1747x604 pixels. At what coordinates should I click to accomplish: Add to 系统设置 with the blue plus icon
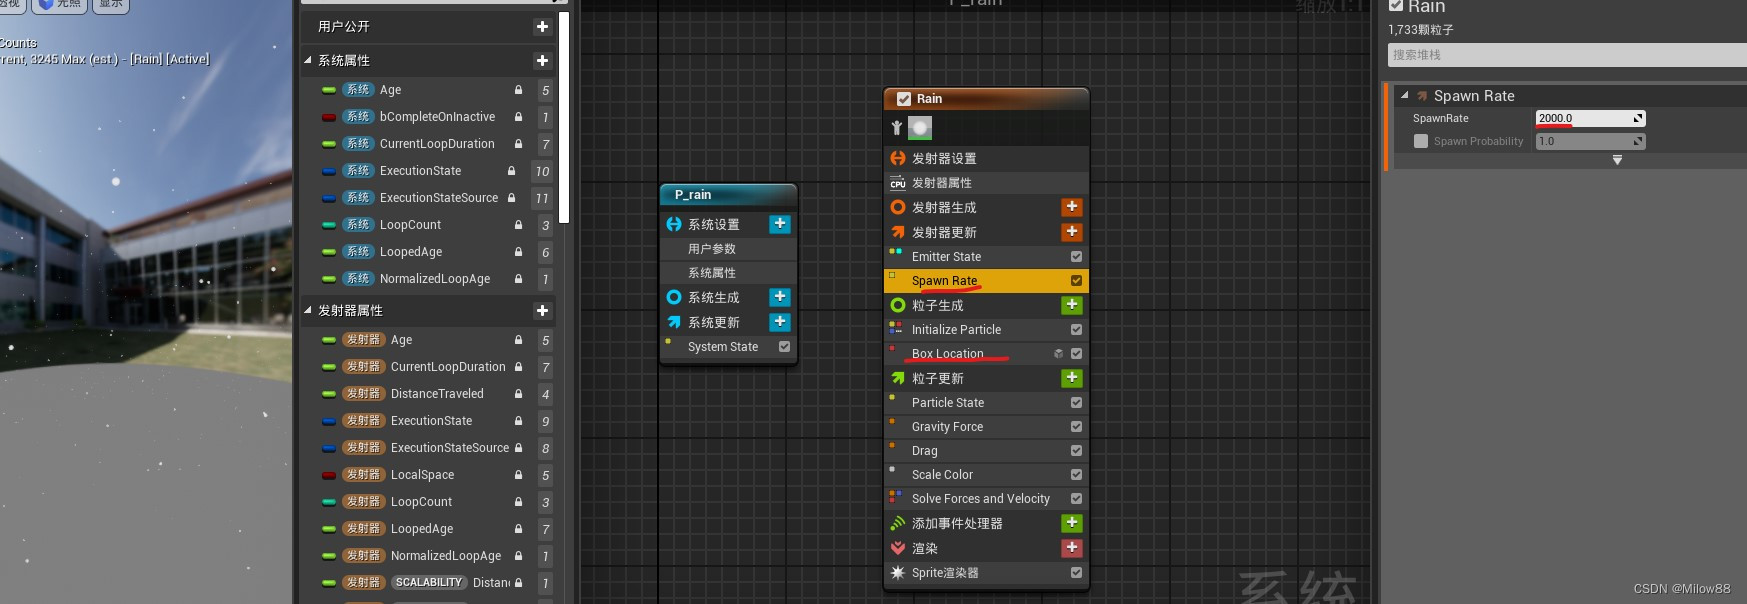(x=780, y=224)
